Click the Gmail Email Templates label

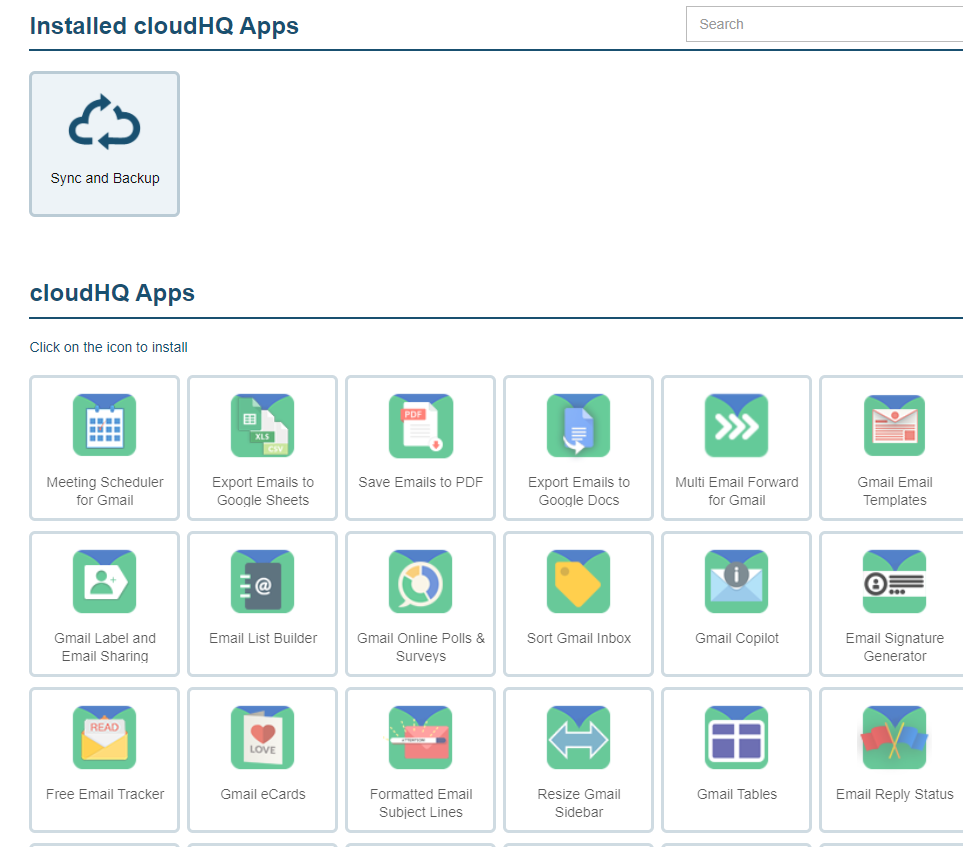[x=895, y=491]
